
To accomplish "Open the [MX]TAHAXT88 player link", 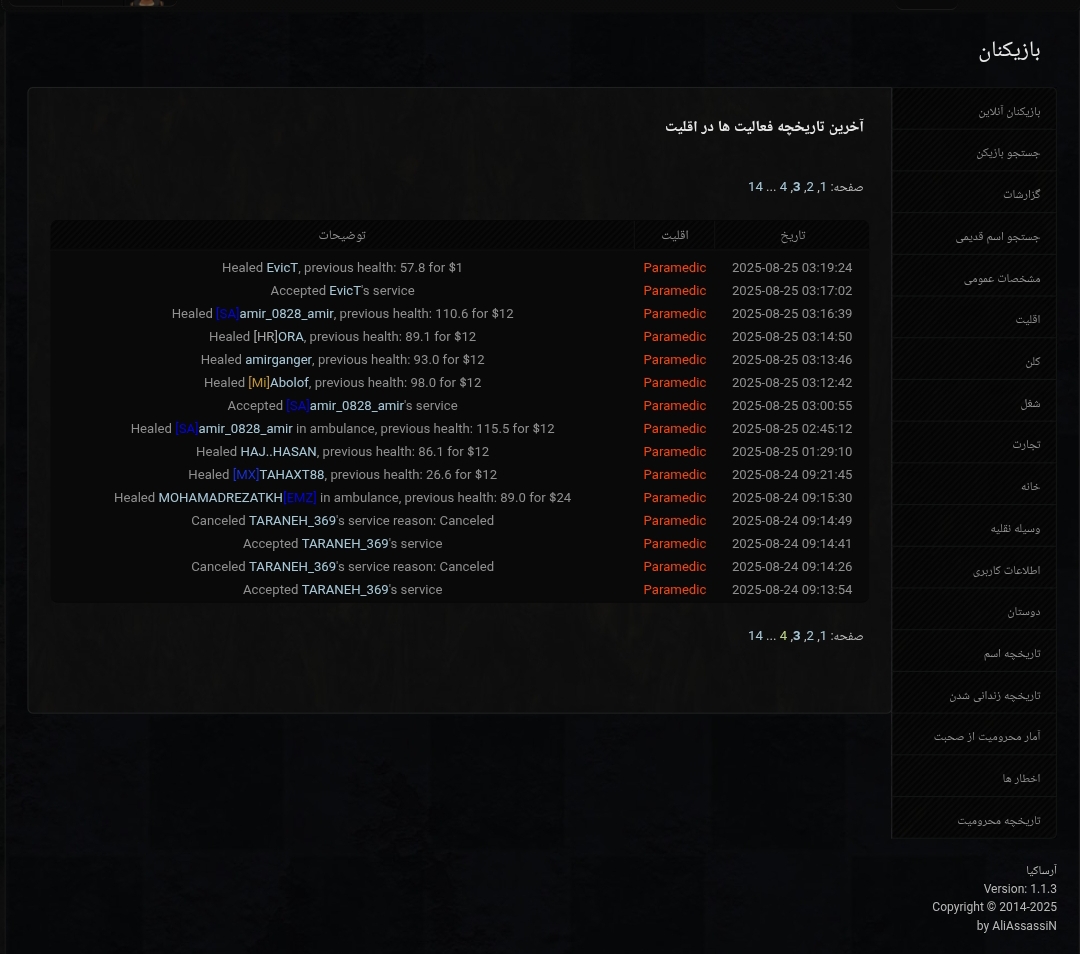I will tap(278, 475).
